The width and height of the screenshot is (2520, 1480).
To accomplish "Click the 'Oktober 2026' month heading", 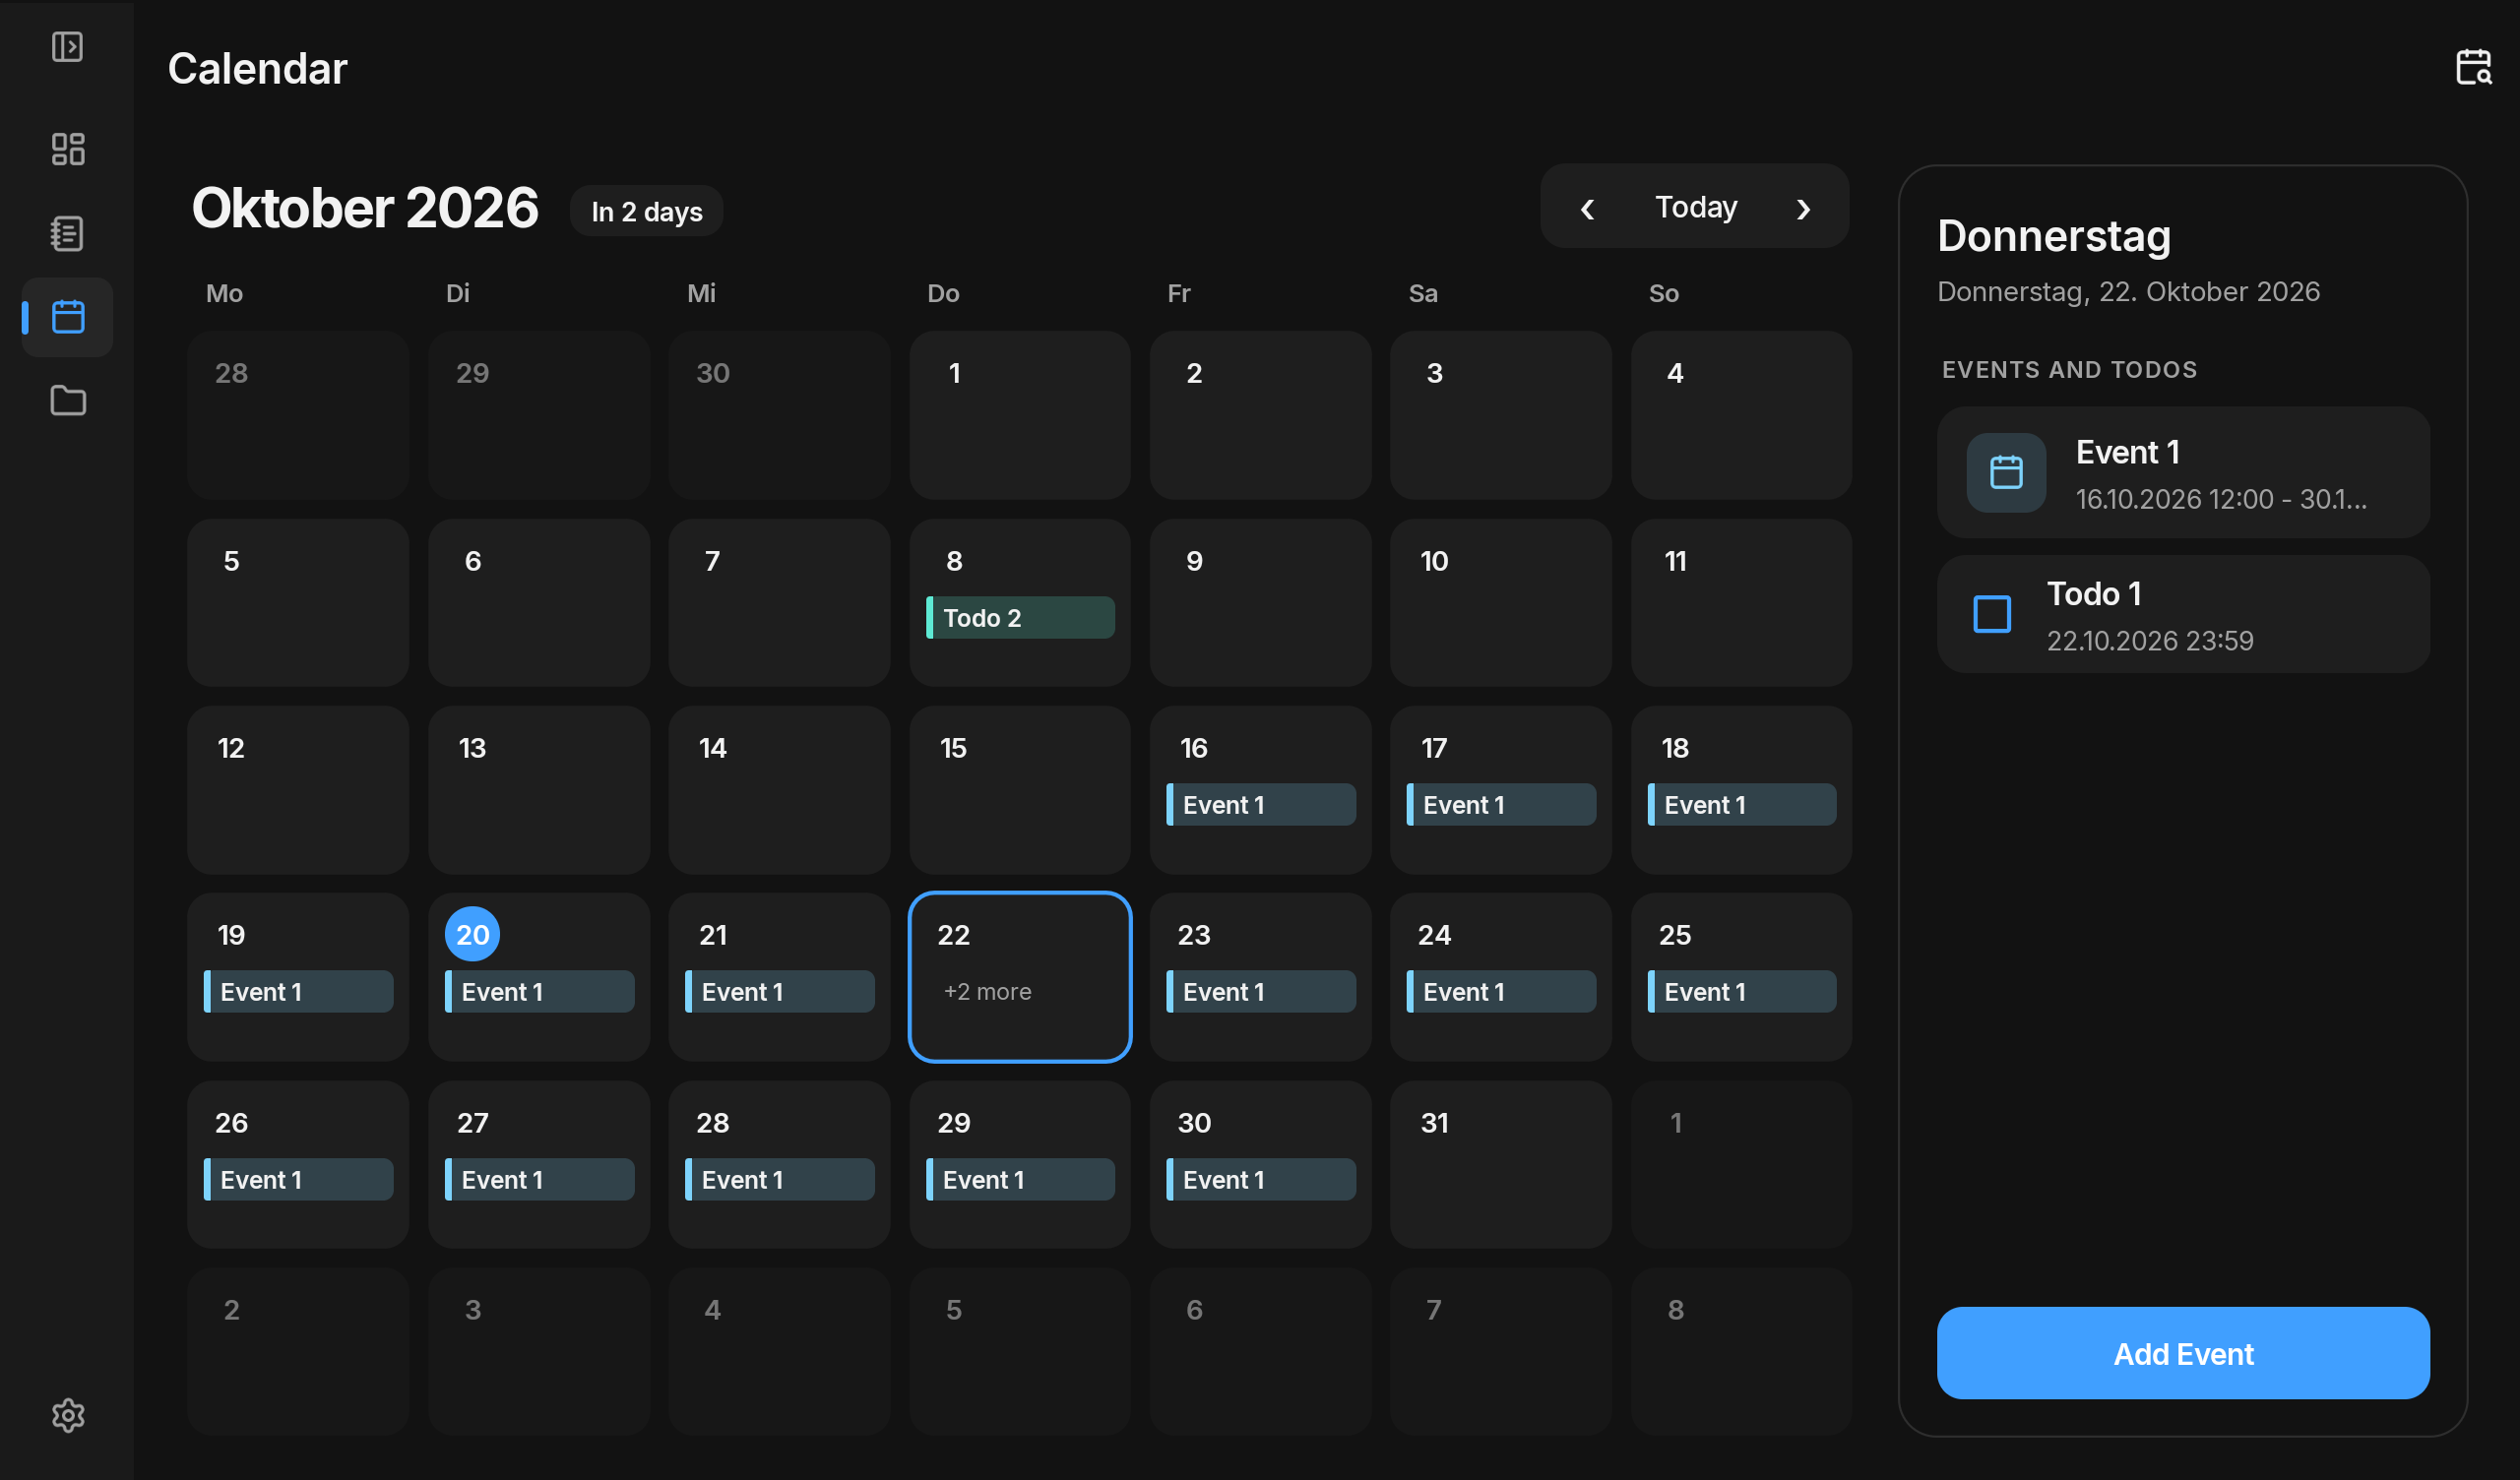I will click(365, 208).
